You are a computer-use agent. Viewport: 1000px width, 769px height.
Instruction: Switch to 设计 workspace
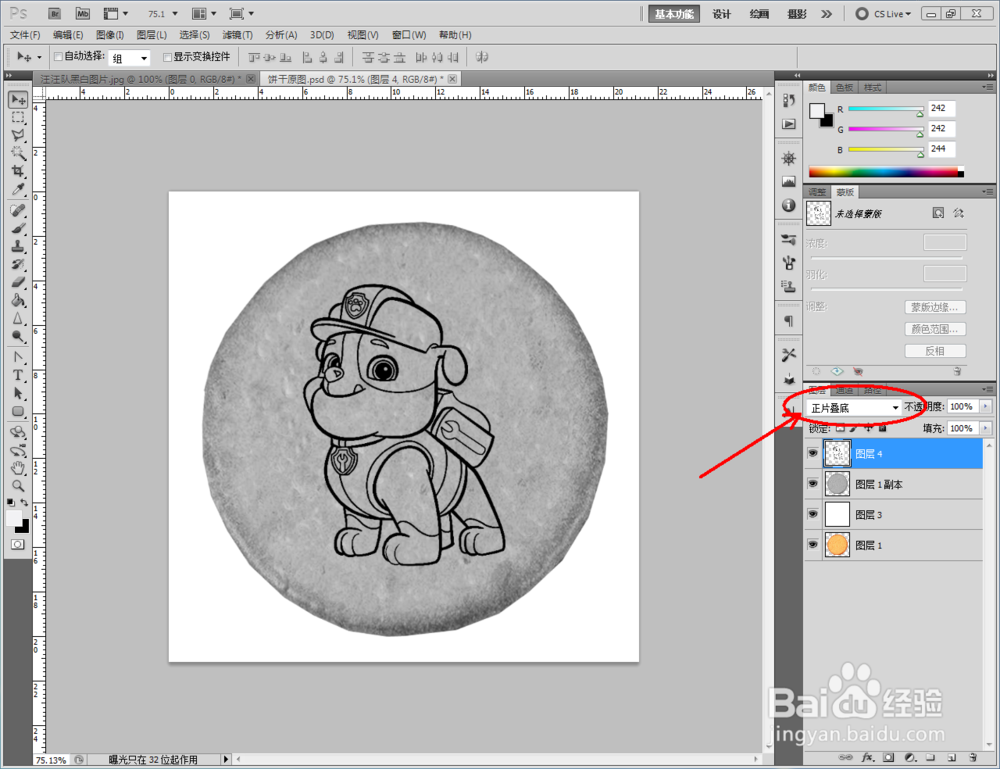[x=721, y=14]
